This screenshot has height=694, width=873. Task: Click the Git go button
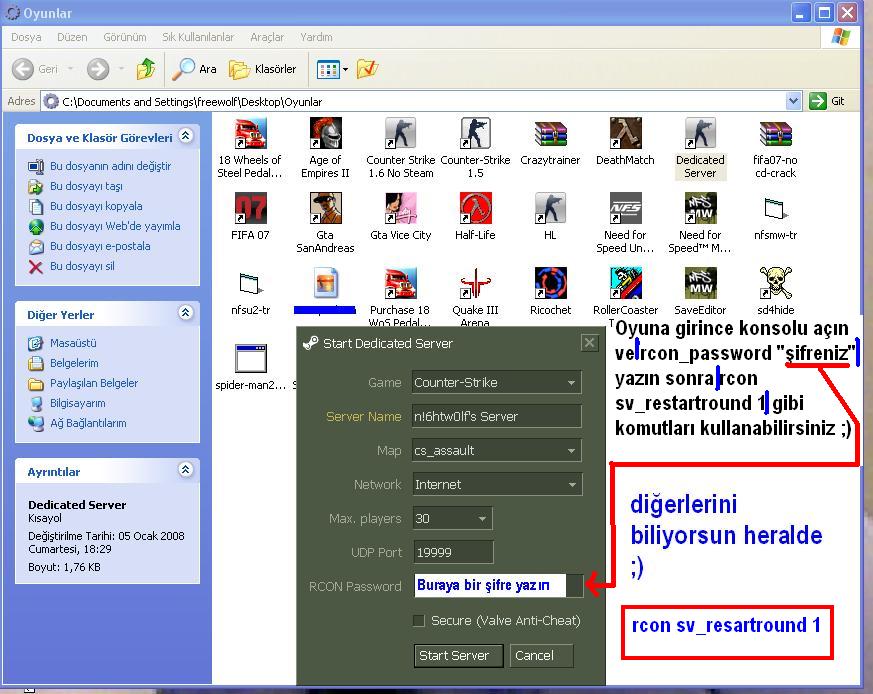pyautogui.click(x=827, y=101)
